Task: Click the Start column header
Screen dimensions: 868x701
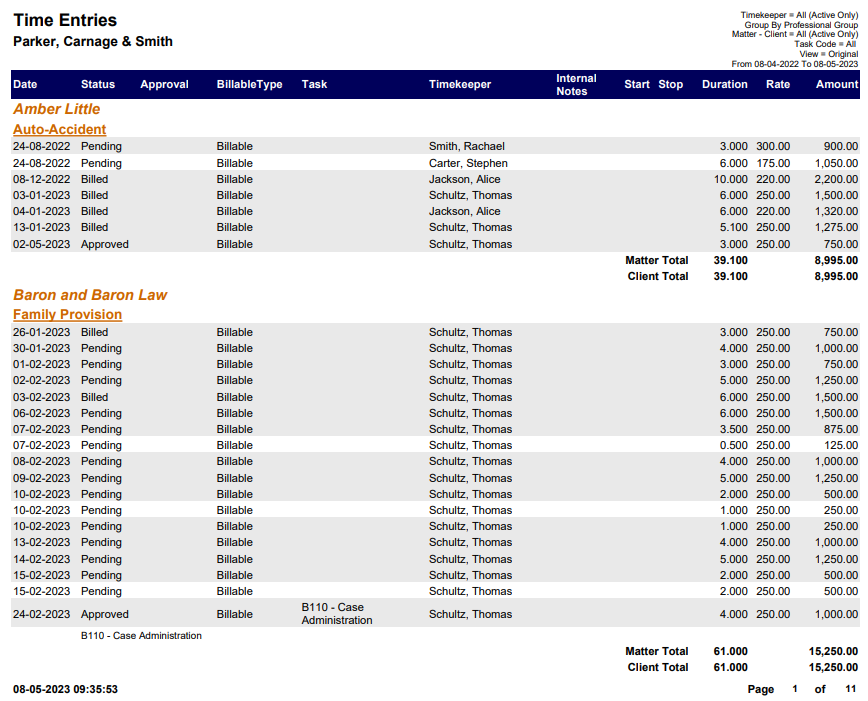Action: coord(637,84)
